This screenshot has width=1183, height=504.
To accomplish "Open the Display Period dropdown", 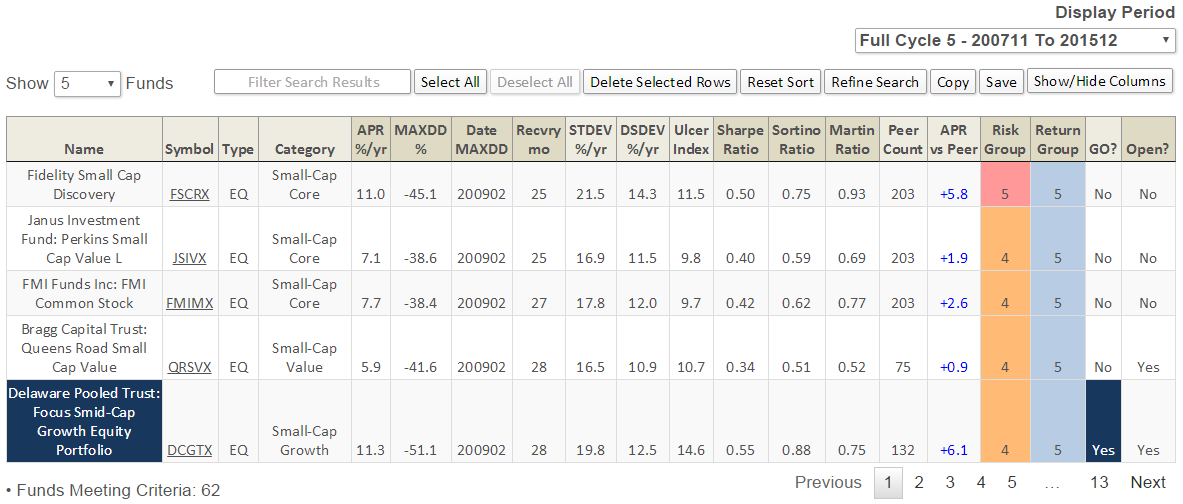I will 1015,41.
